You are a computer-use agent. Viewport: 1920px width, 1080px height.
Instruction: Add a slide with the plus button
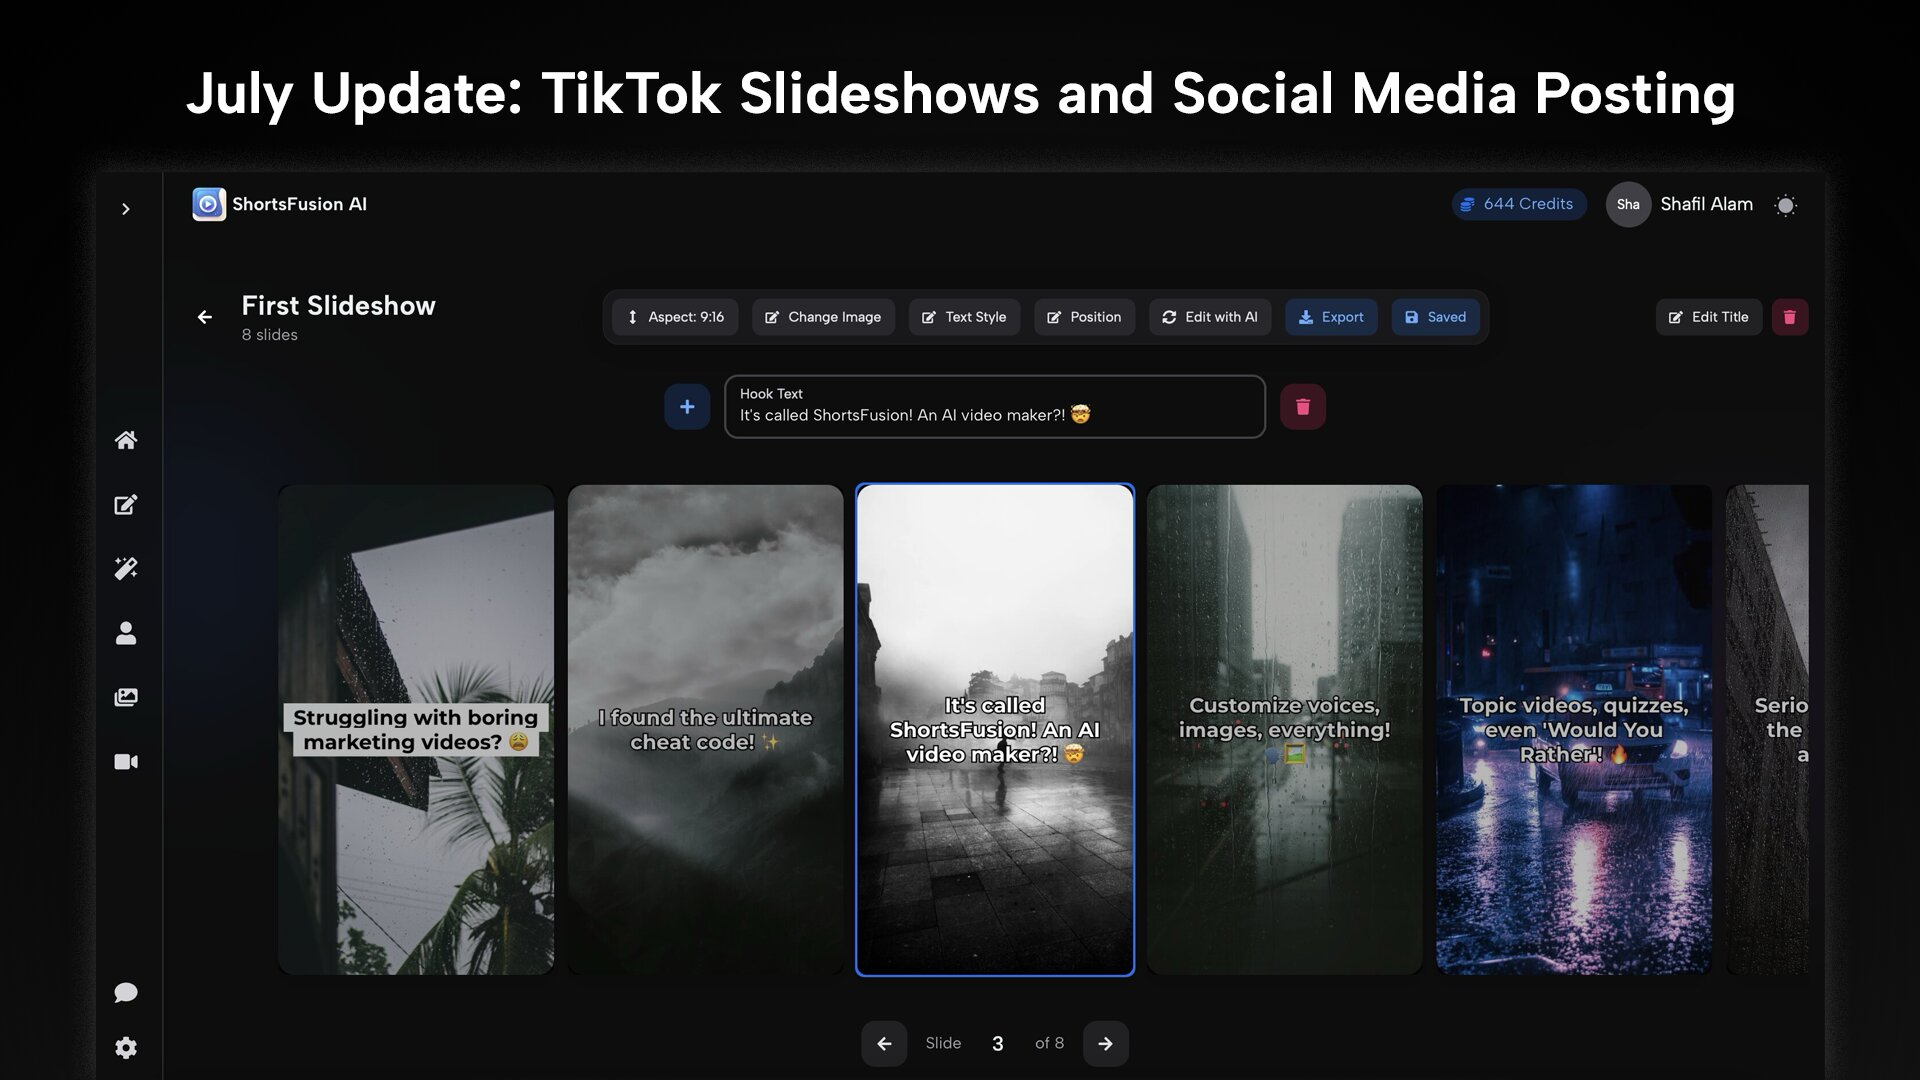[687, 407]
